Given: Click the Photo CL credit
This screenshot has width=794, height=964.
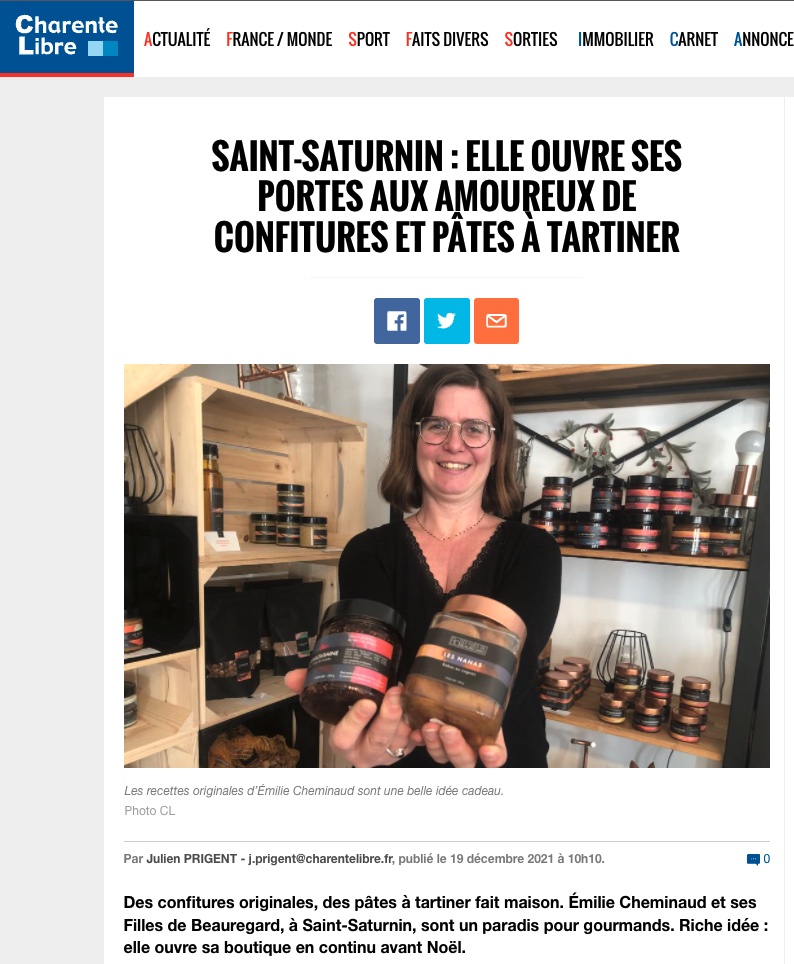Looking at the screenshot, I should (x=149, y=811).
